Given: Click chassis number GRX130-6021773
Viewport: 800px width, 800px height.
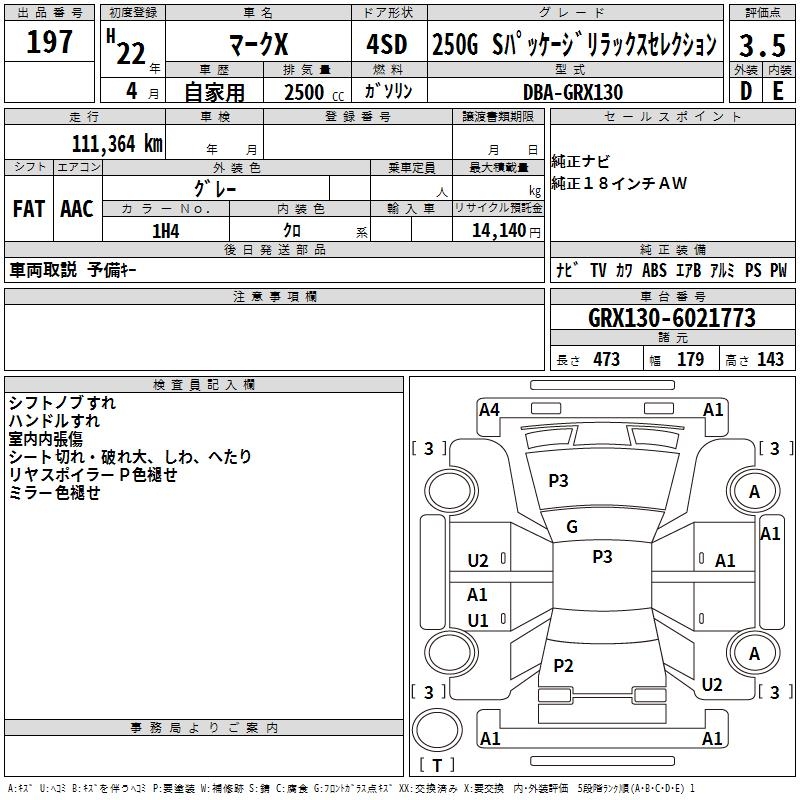Looking at the screenshot, I should [671, 319].
